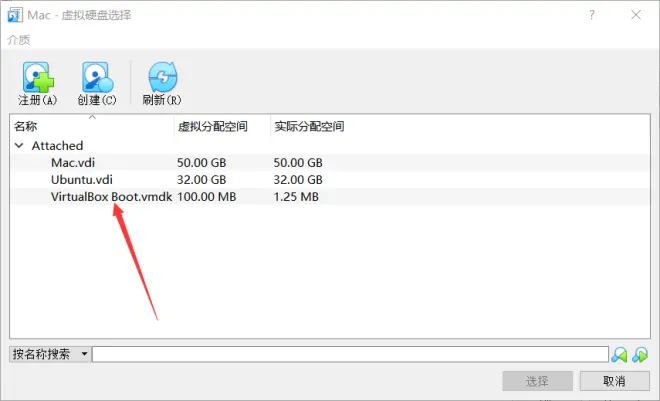This screenshot has height=401, width=660.
Task: Sort by 实际分配空间 column header
Action: 309,126
